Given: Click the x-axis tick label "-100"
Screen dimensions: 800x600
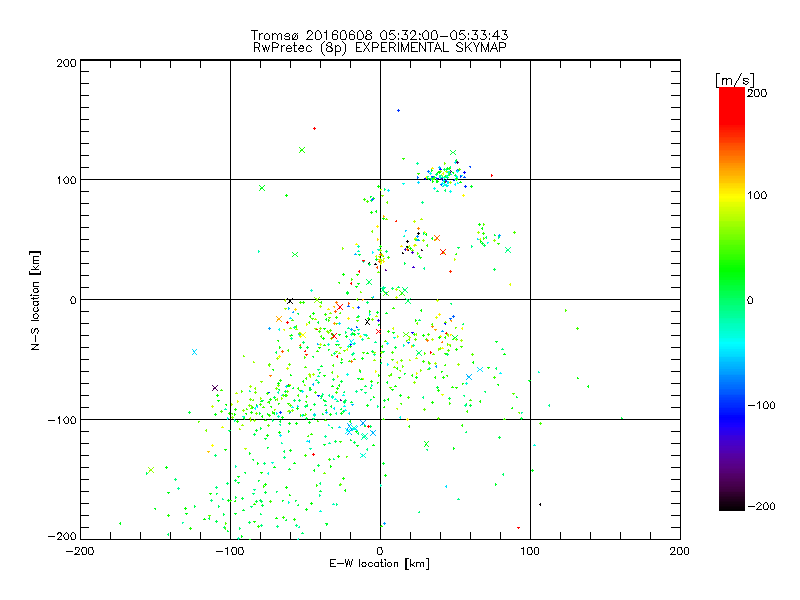Looking at the screenshot, I should [230, 551].
